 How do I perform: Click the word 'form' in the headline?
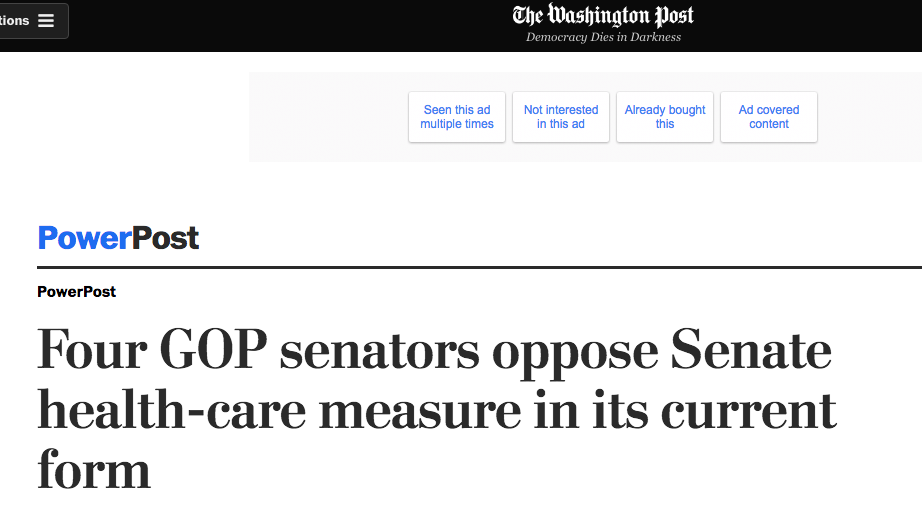tap(94, 468)
